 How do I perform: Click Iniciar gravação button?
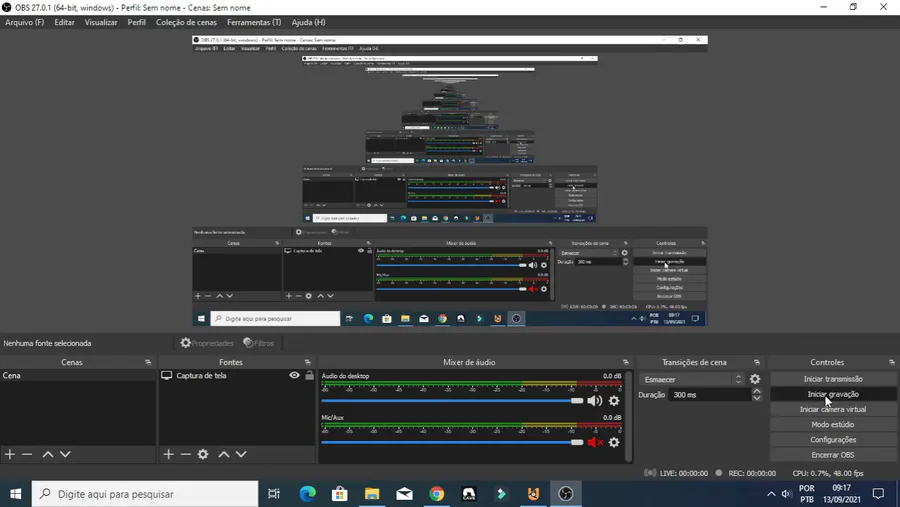833,394
